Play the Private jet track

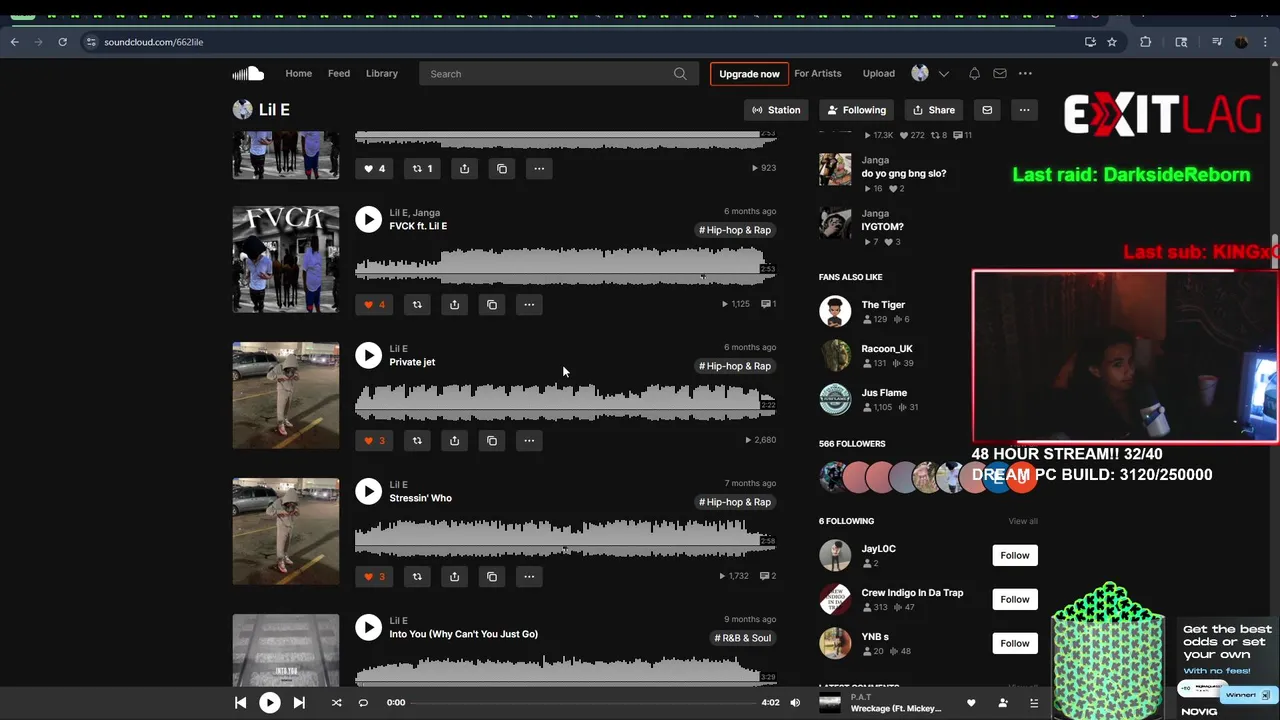pos(368,355)
